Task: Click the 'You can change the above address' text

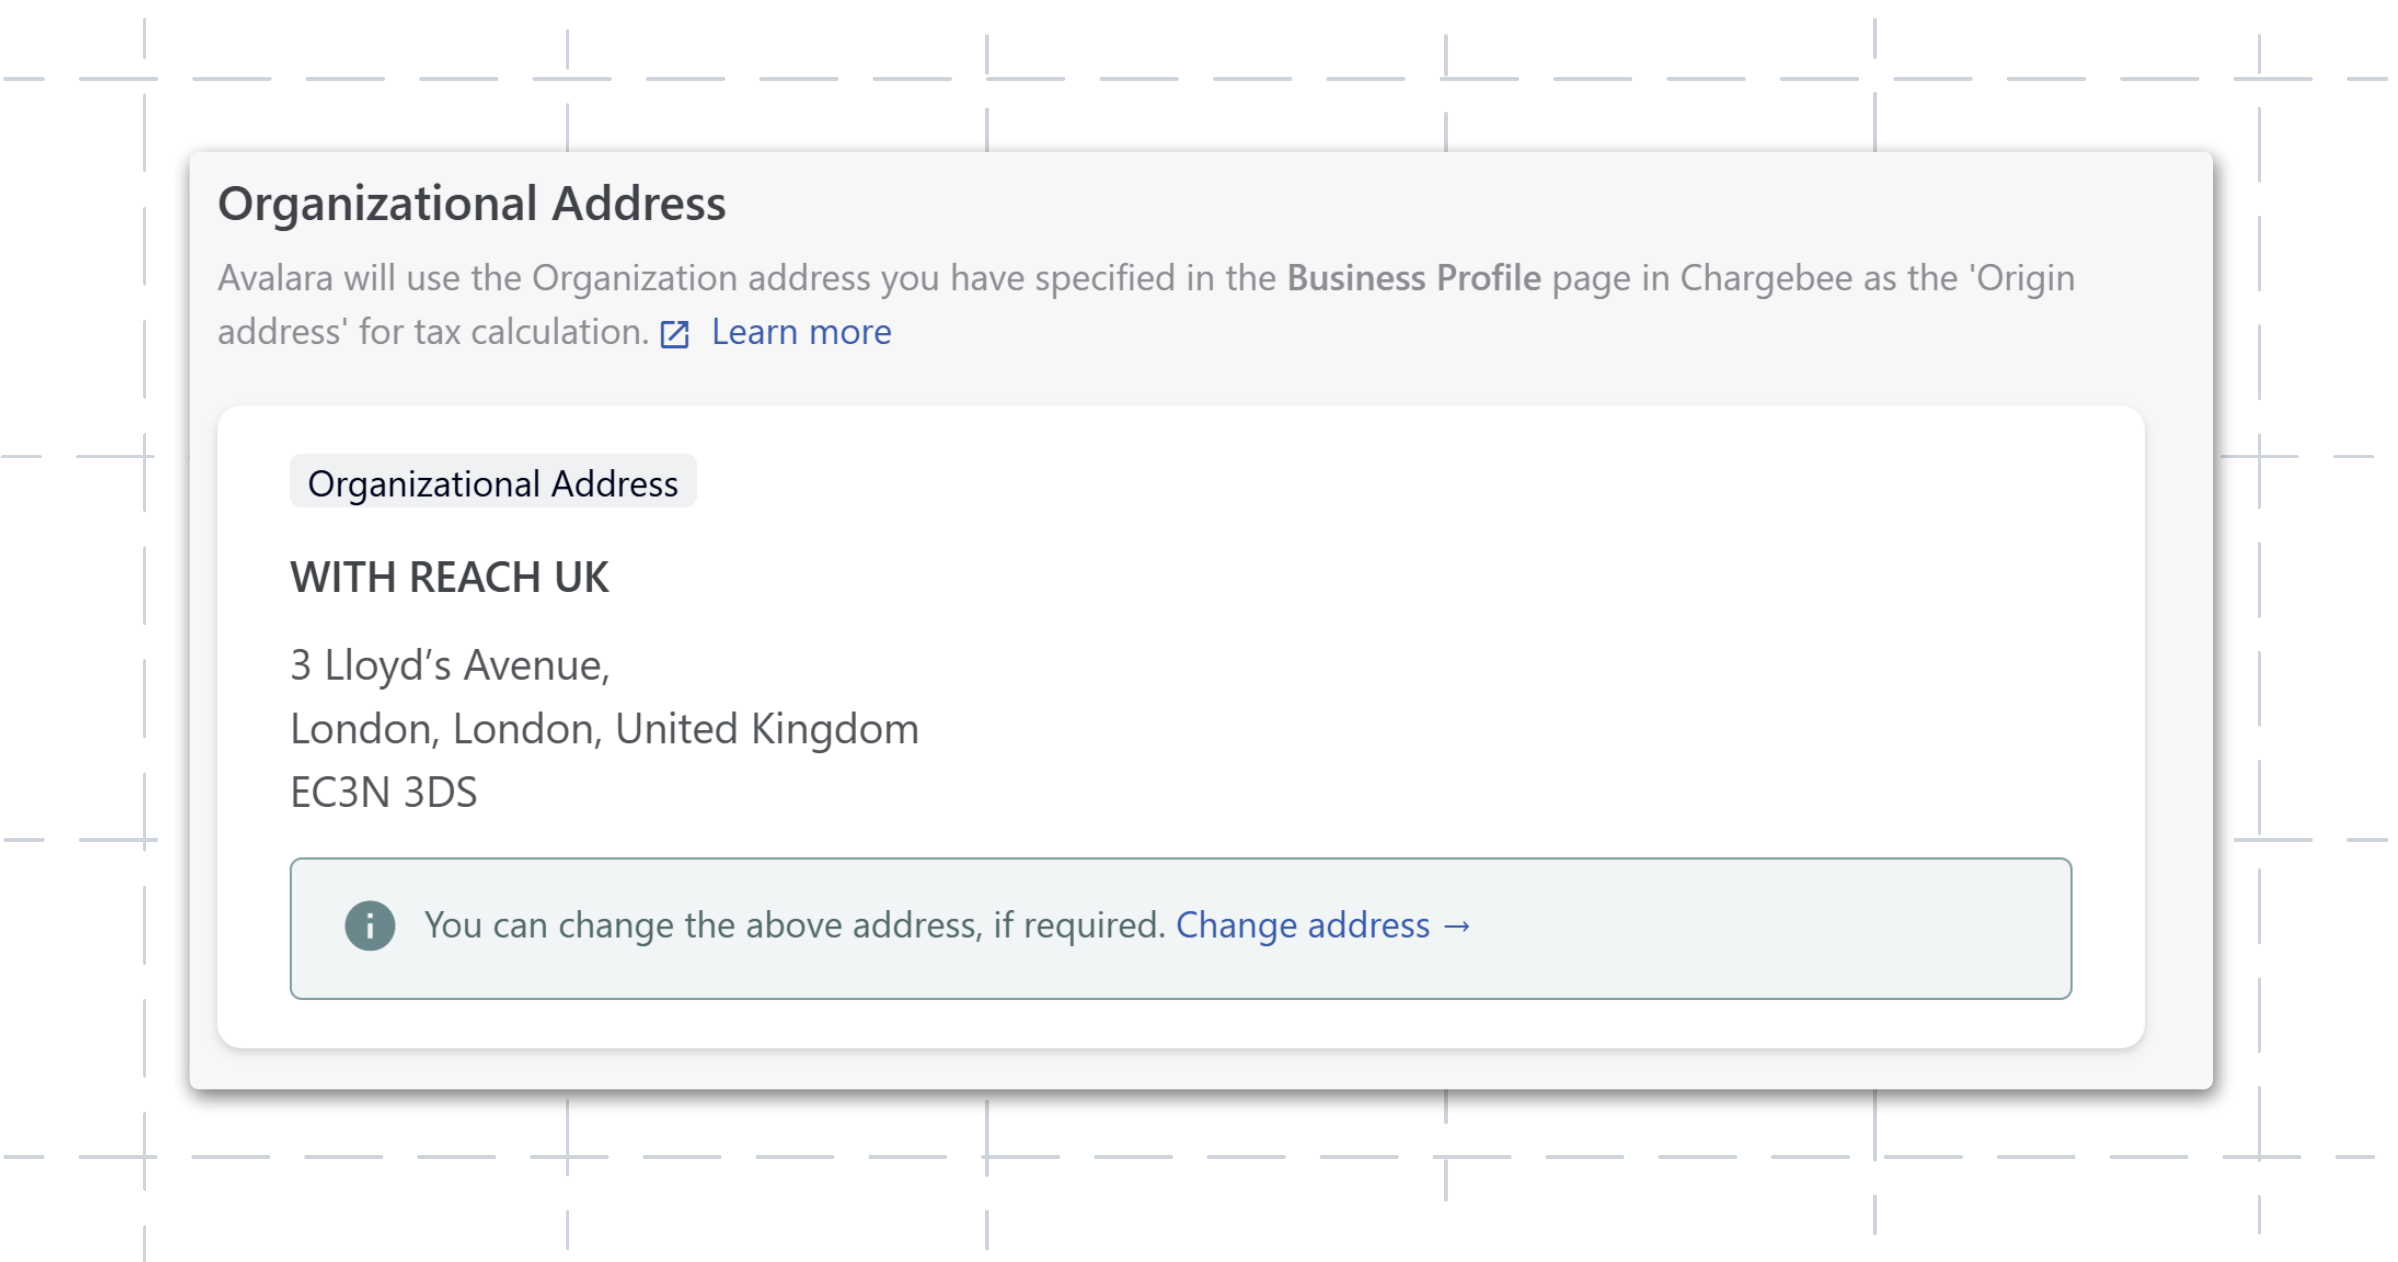Action: [x=702, y=925]
